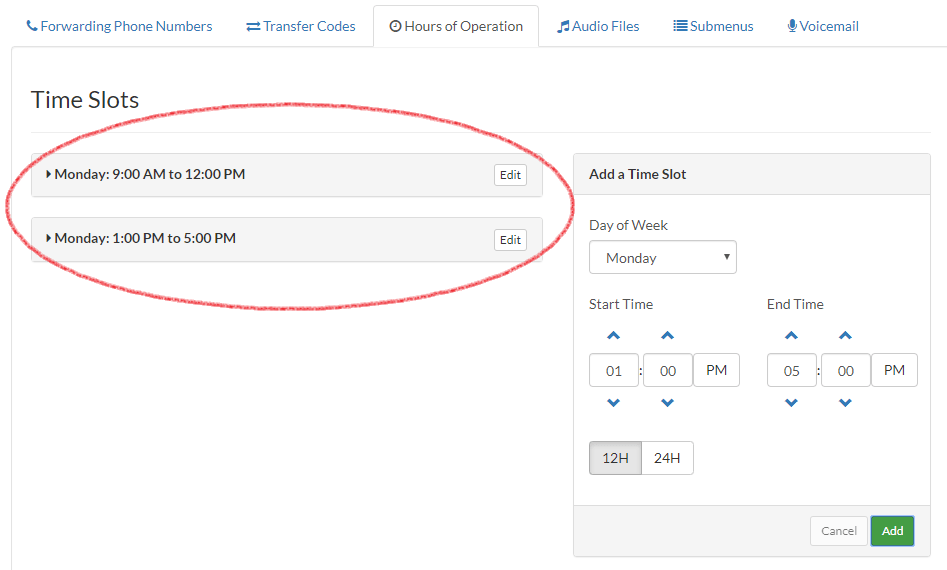Screen dimensions: 947x570
Task: Decrease the End Time minutes
Action: point(846,403)
